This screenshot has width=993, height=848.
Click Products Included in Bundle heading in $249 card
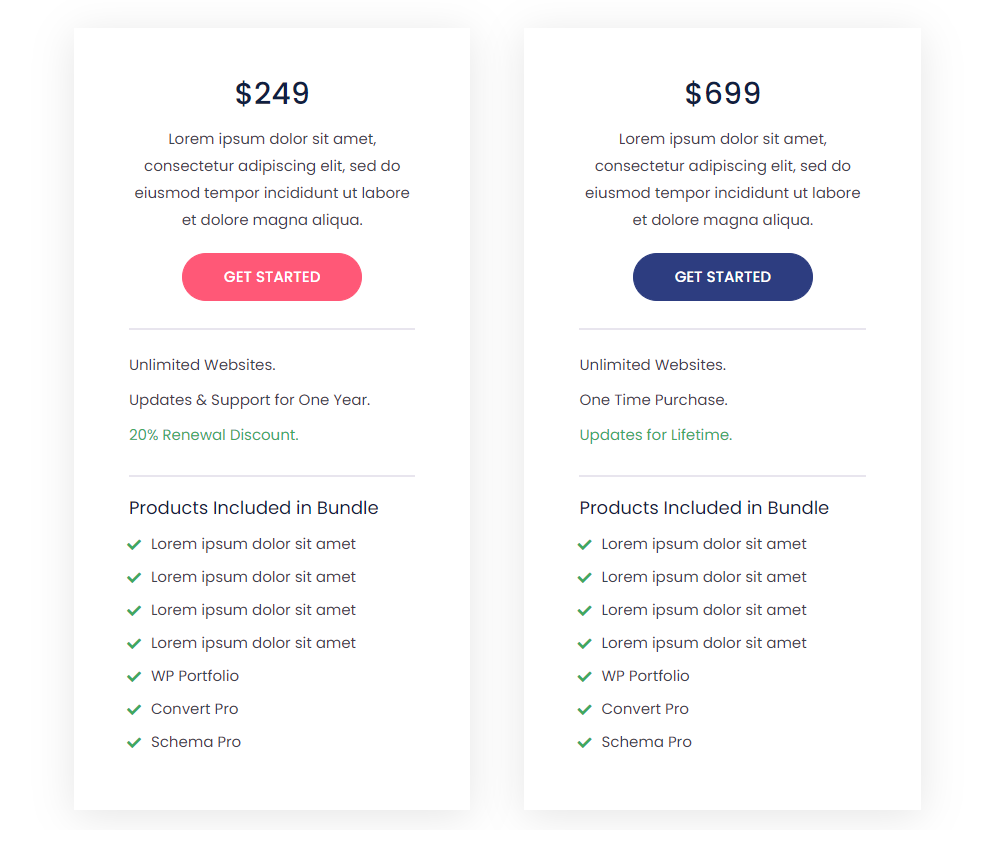click(253, 508)
